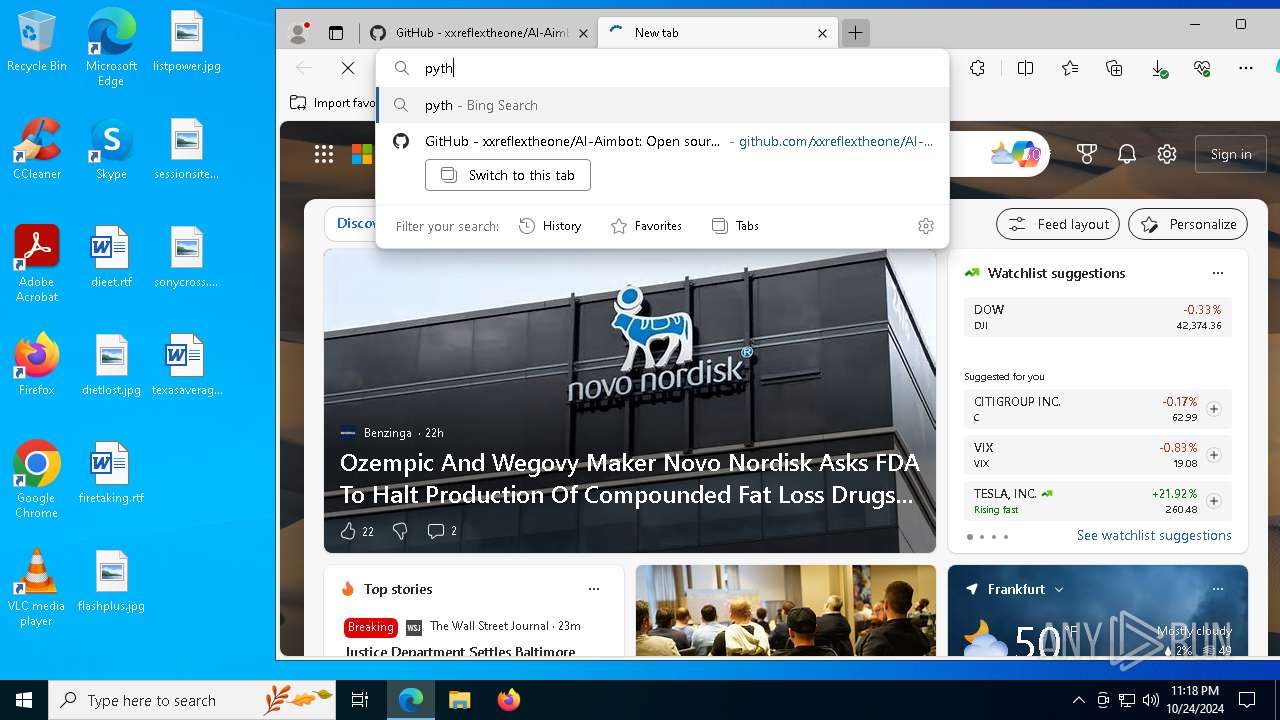Add Citigroup Inc. to watchlist
This screenshot has height=720, width=1280.
pos(1213,409)
